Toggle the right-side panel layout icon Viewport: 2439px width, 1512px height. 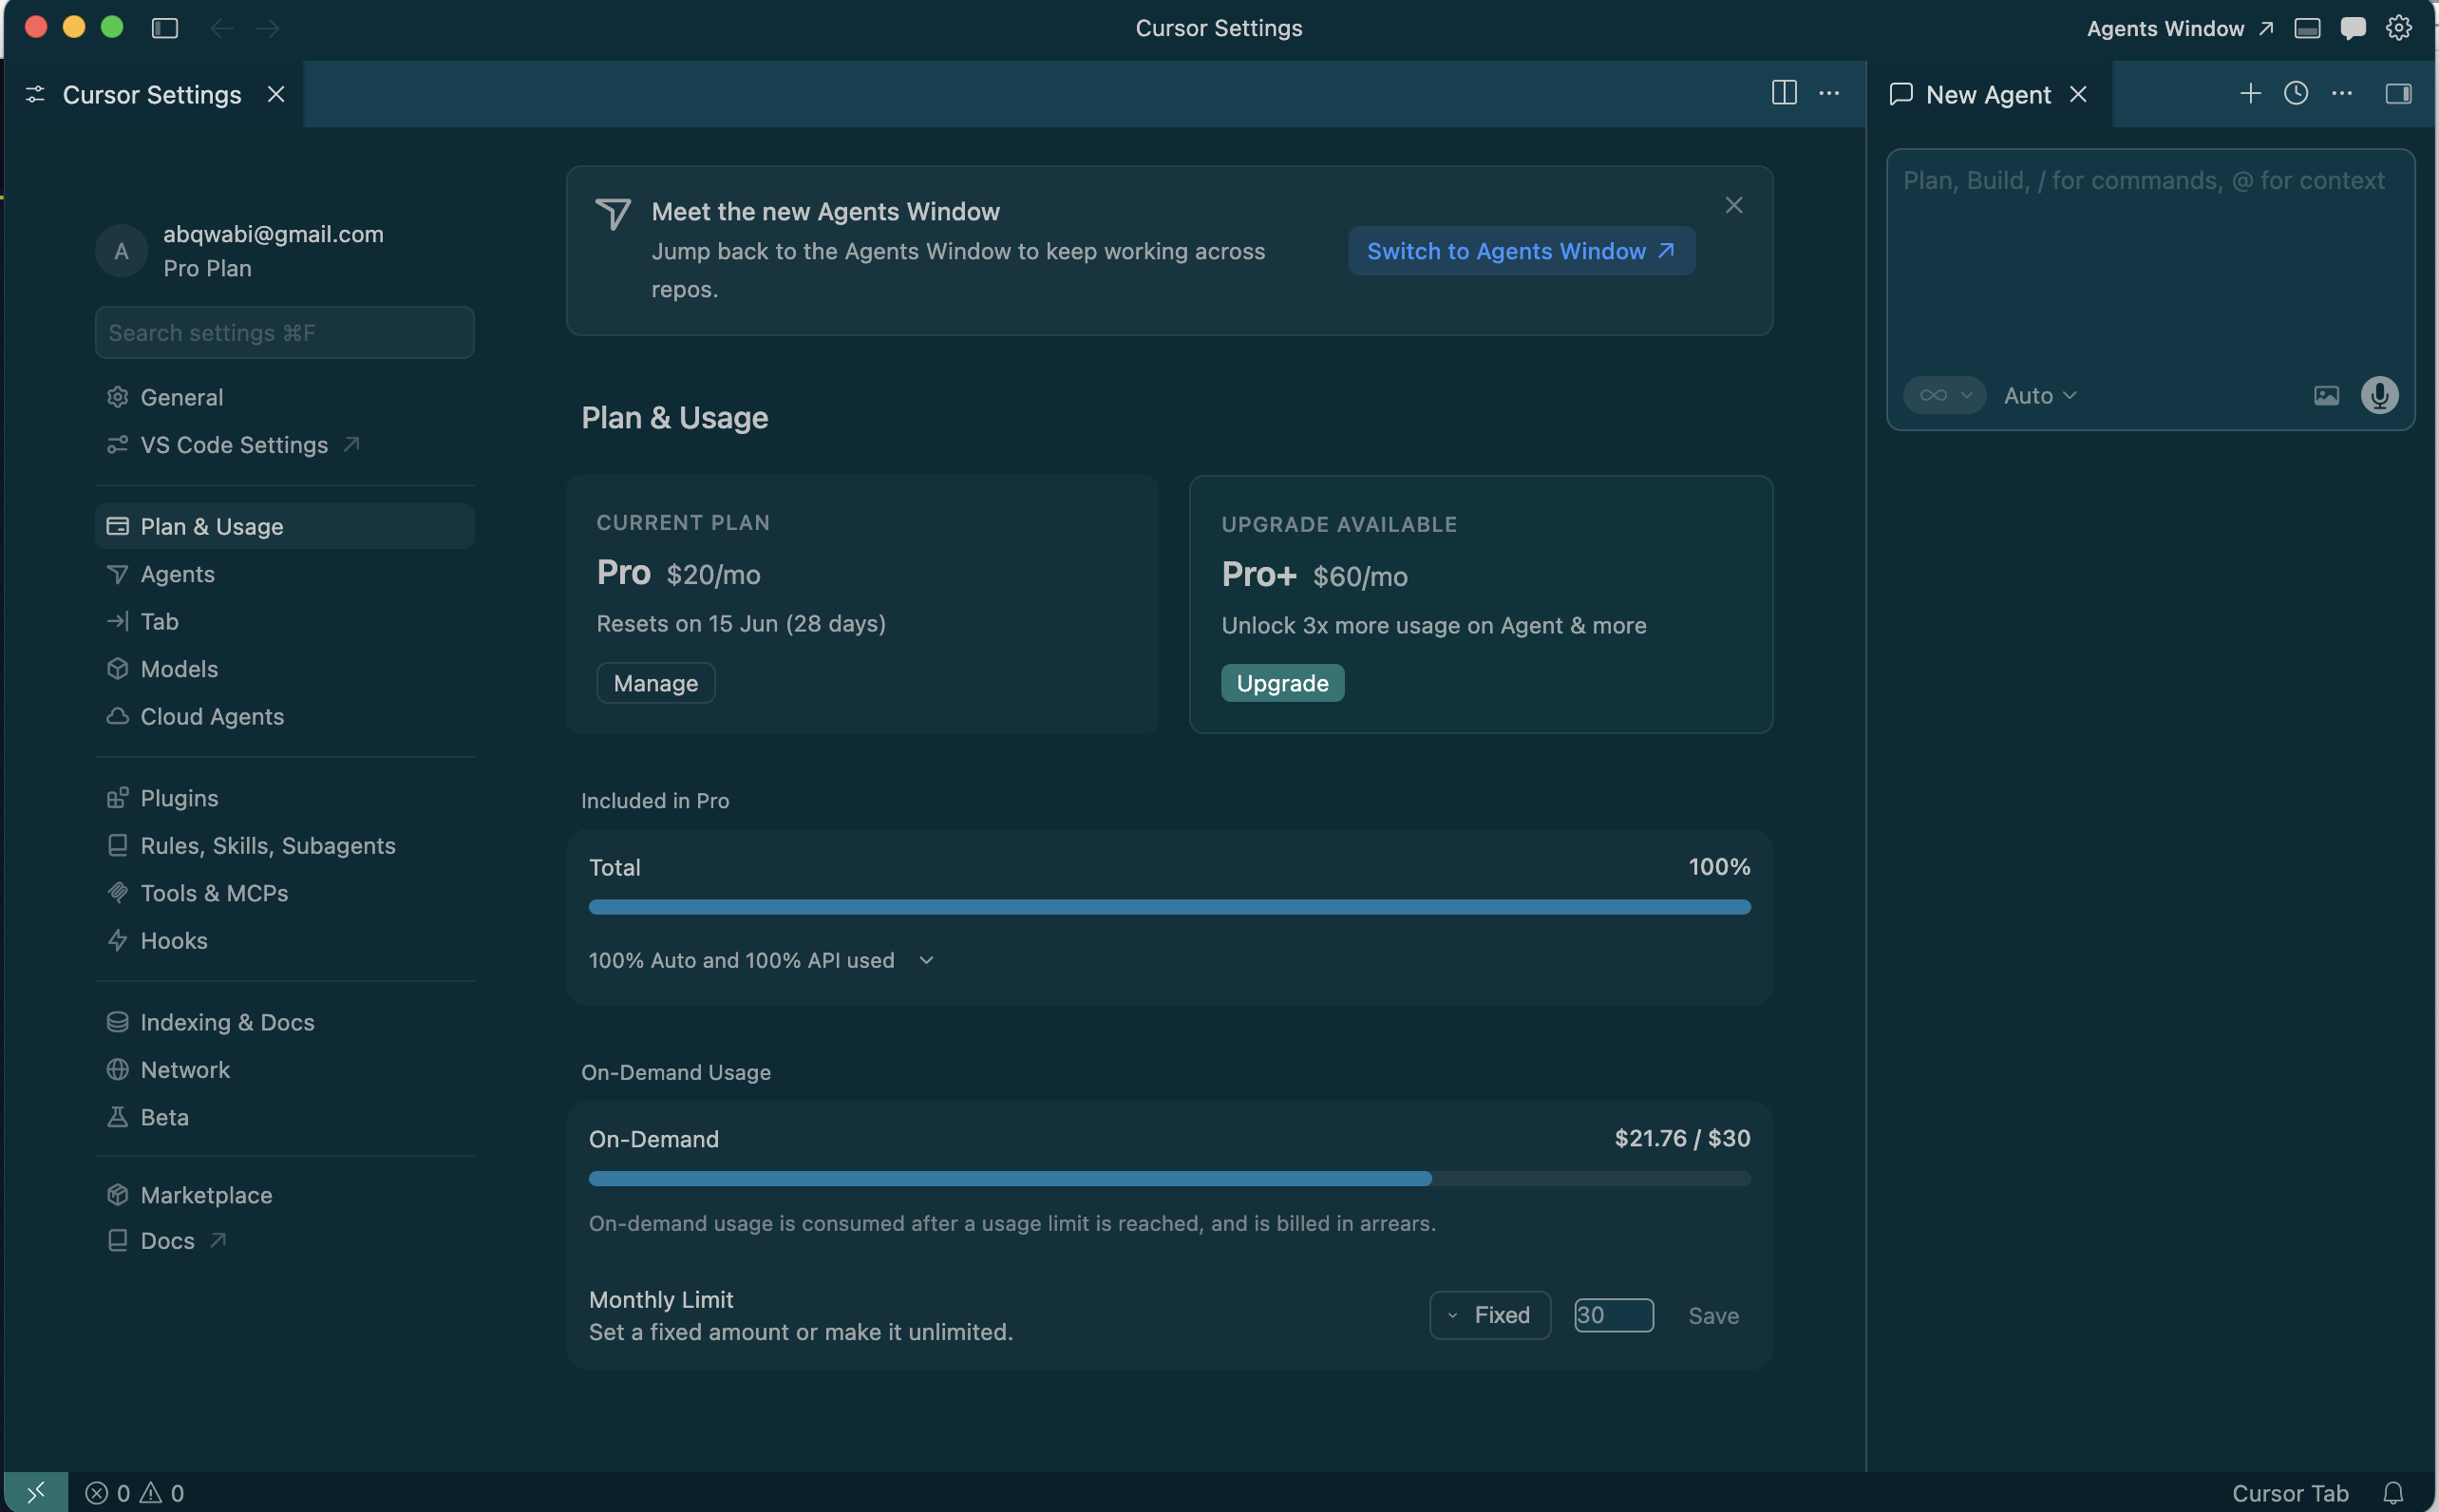pos(2398,93)
